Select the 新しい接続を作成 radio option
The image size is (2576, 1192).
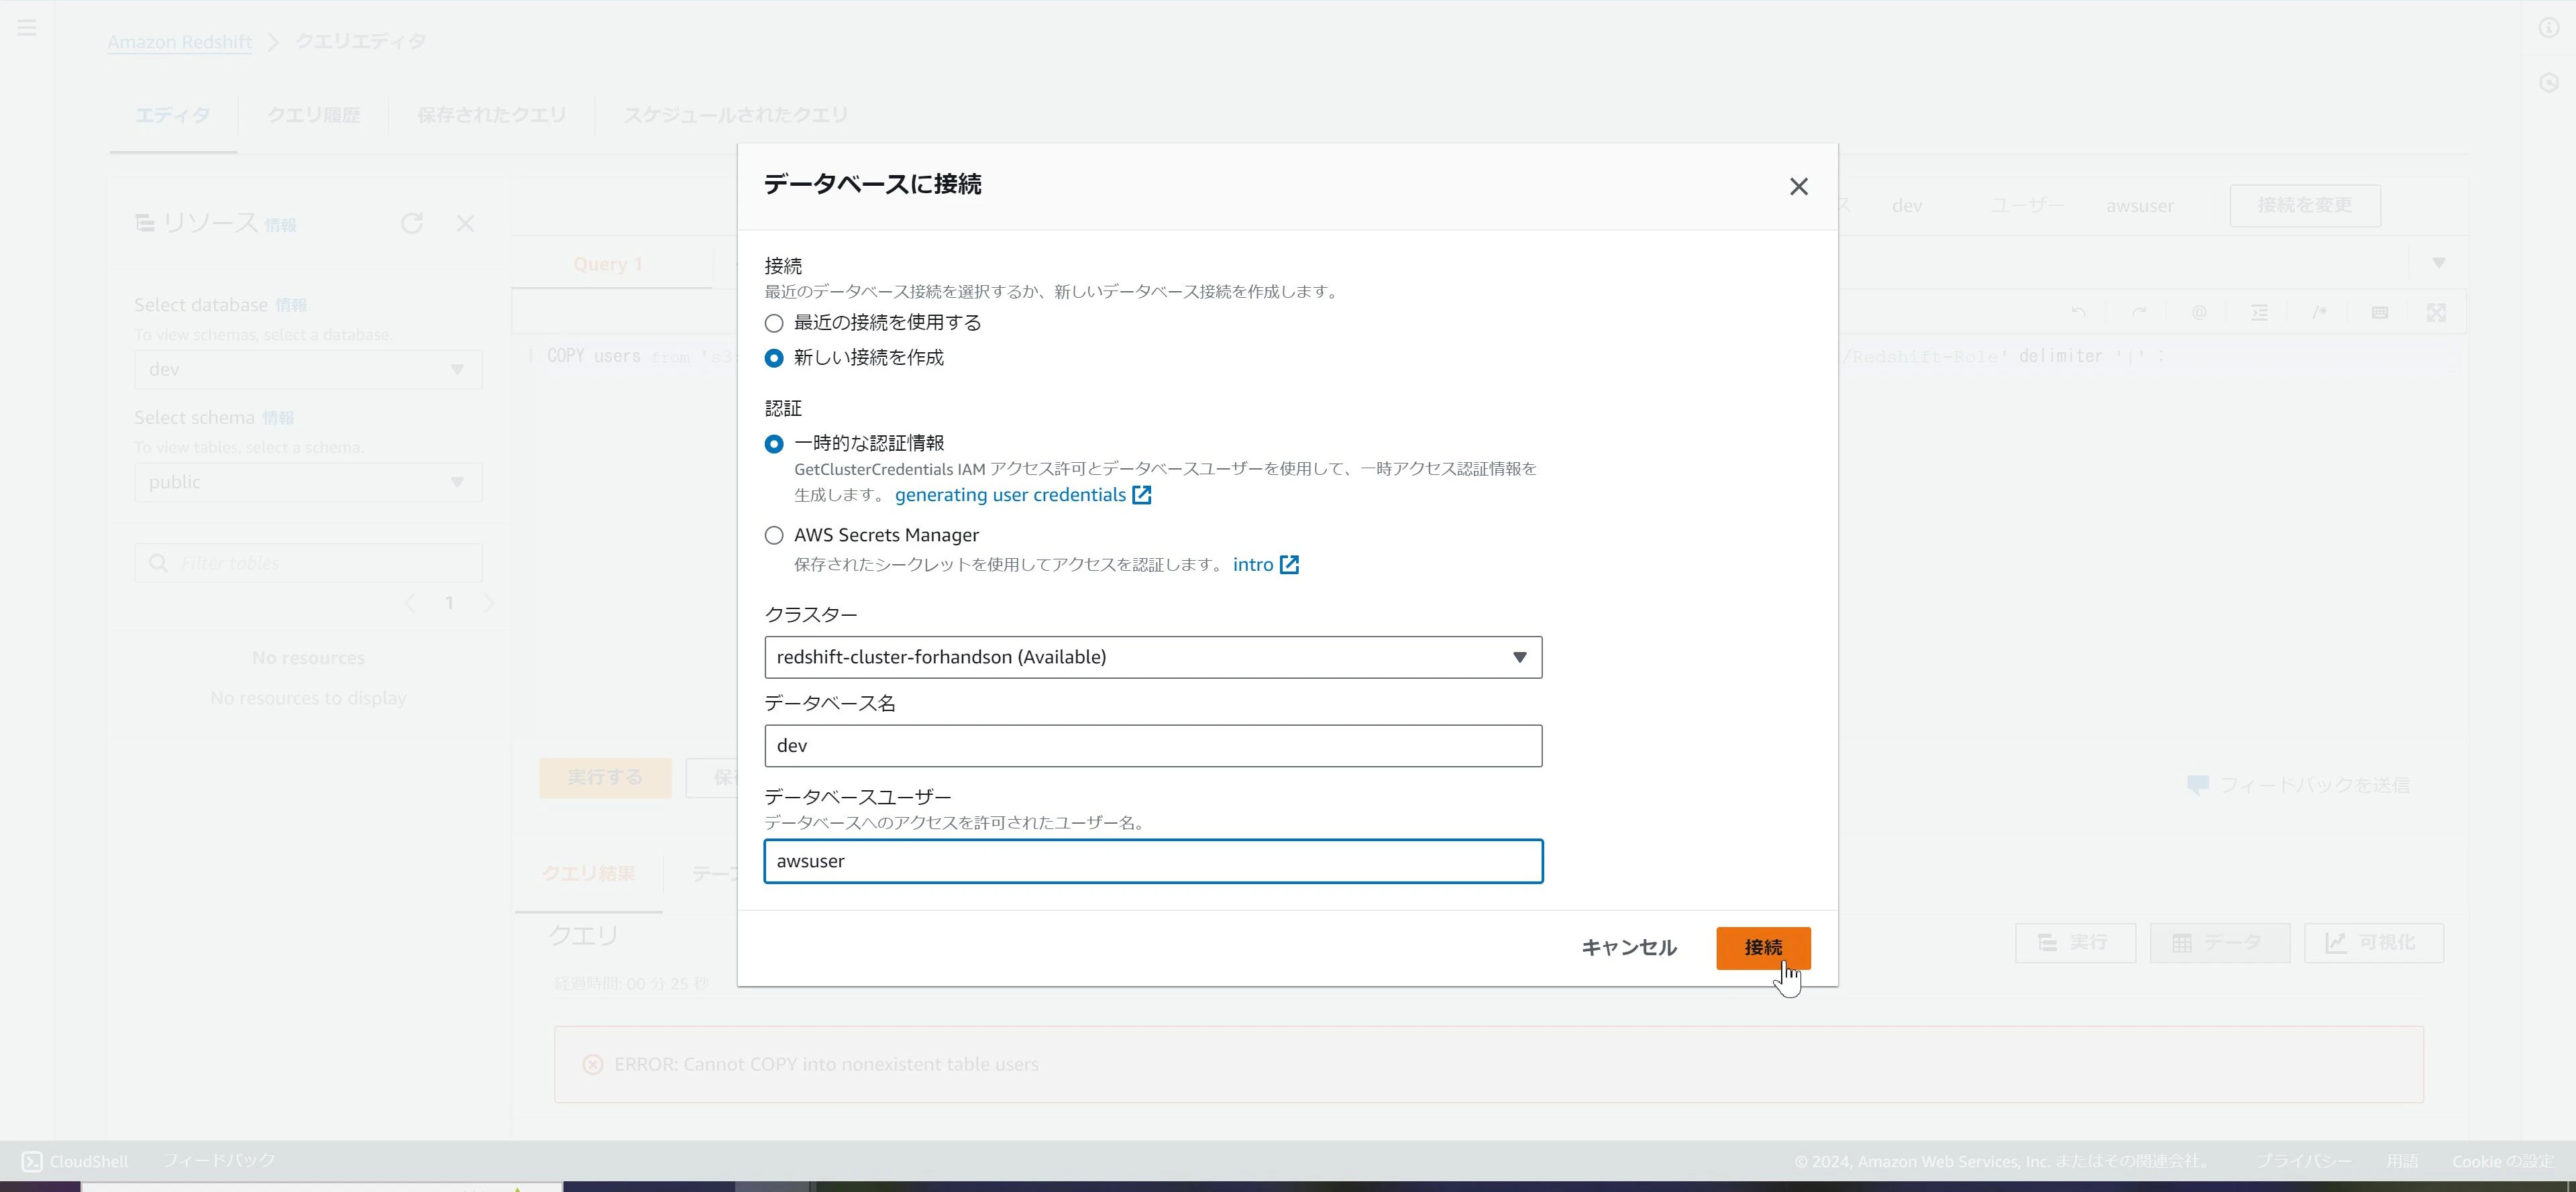774,358
